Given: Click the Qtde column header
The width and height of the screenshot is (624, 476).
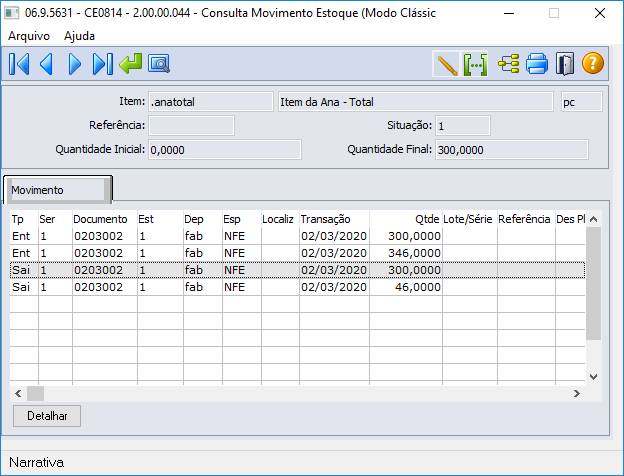Looking at the screenshot, I should (406, 219).
